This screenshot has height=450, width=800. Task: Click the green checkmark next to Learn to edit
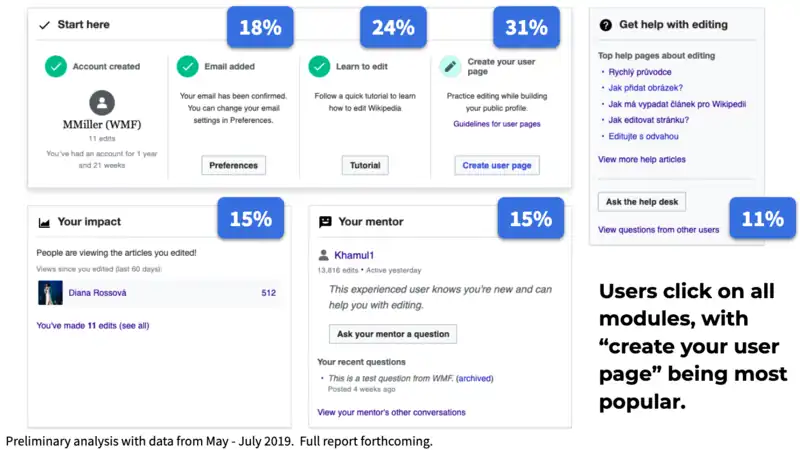pyautogui.click(x=319, y=66)
